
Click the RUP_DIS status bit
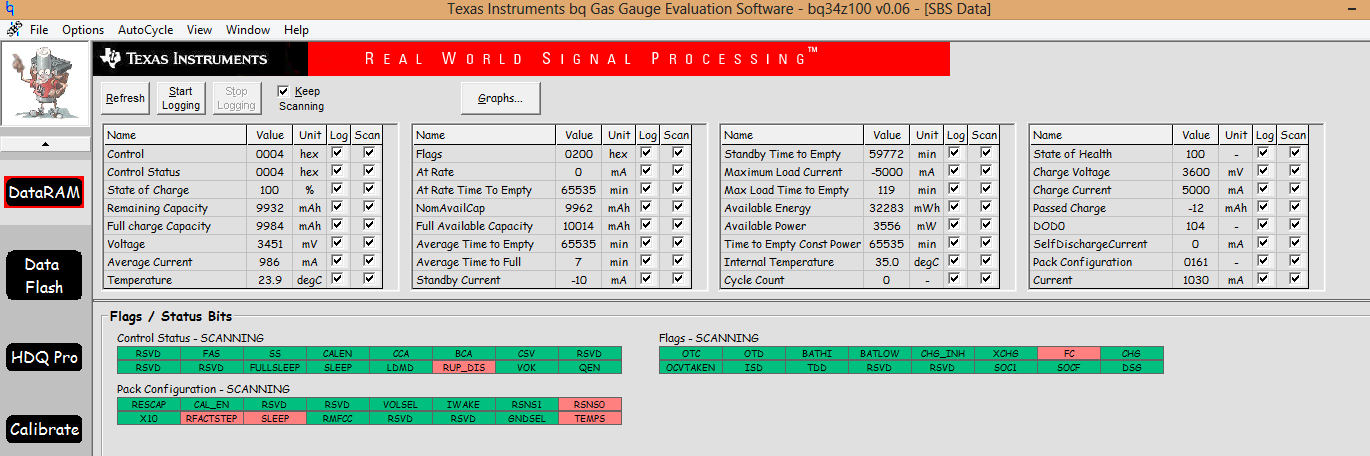464,368
